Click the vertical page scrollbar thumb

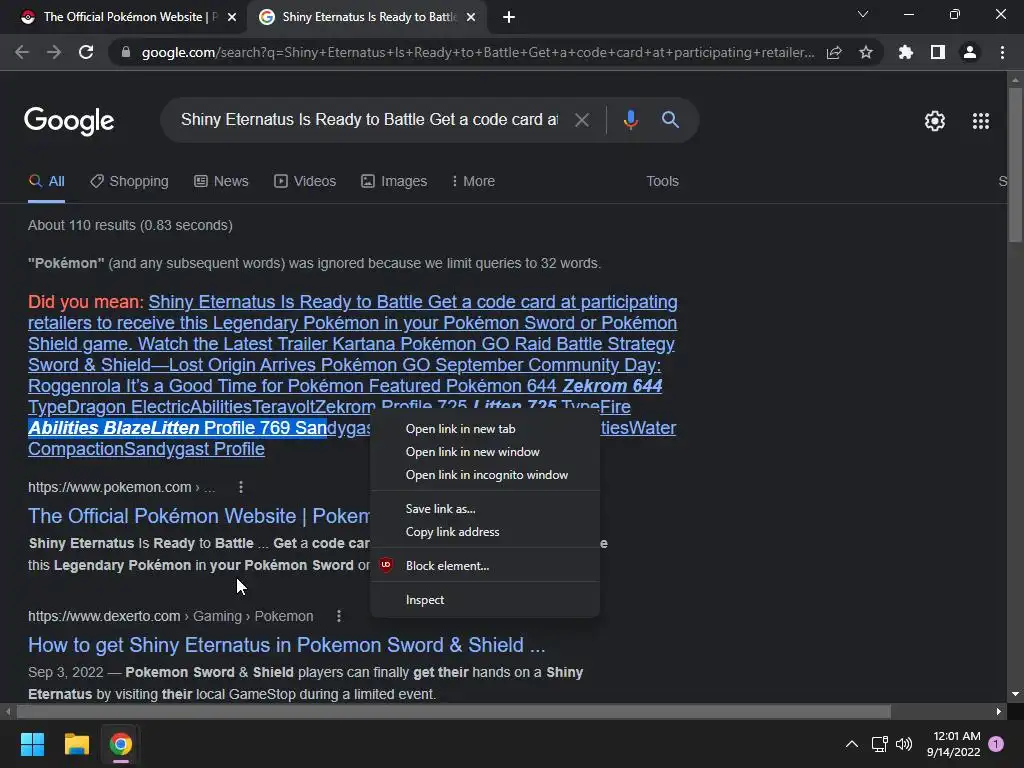1015,165
